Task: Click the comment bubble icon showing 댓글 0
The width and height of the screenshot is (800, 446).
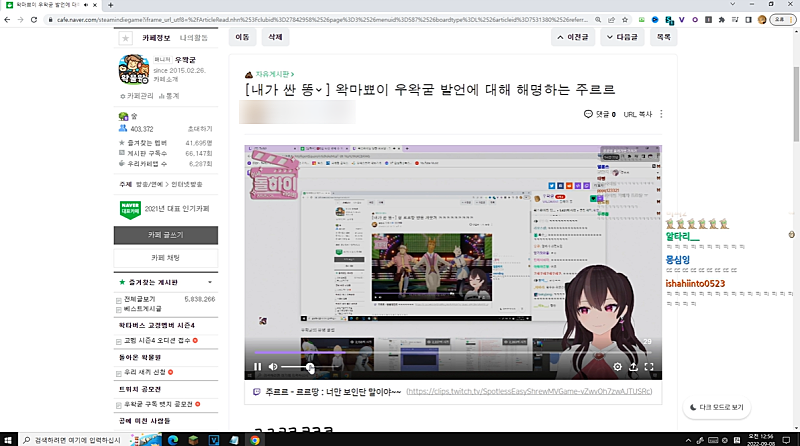Action: (589, 114)
